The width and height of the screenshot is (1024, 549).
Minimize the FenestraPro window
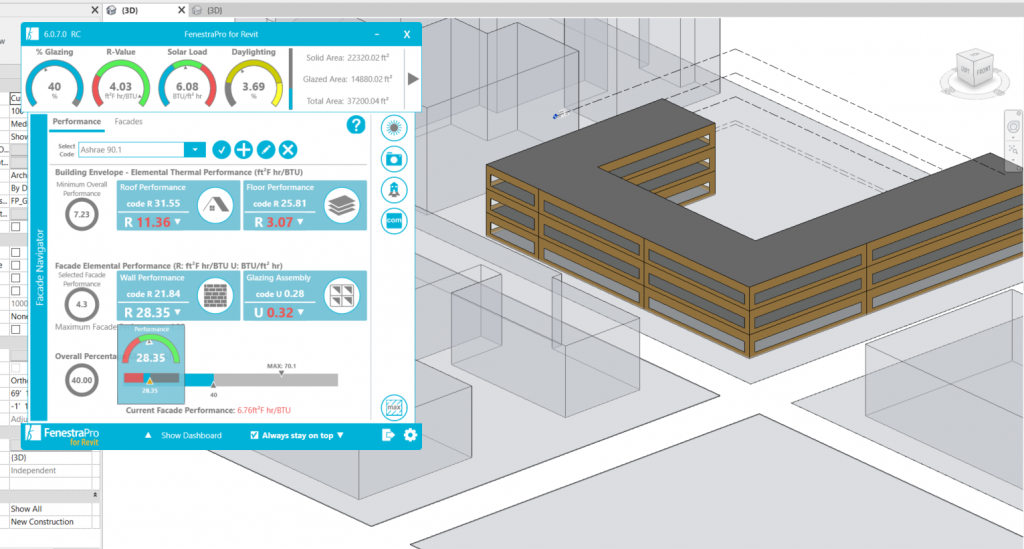pos(377,34)
